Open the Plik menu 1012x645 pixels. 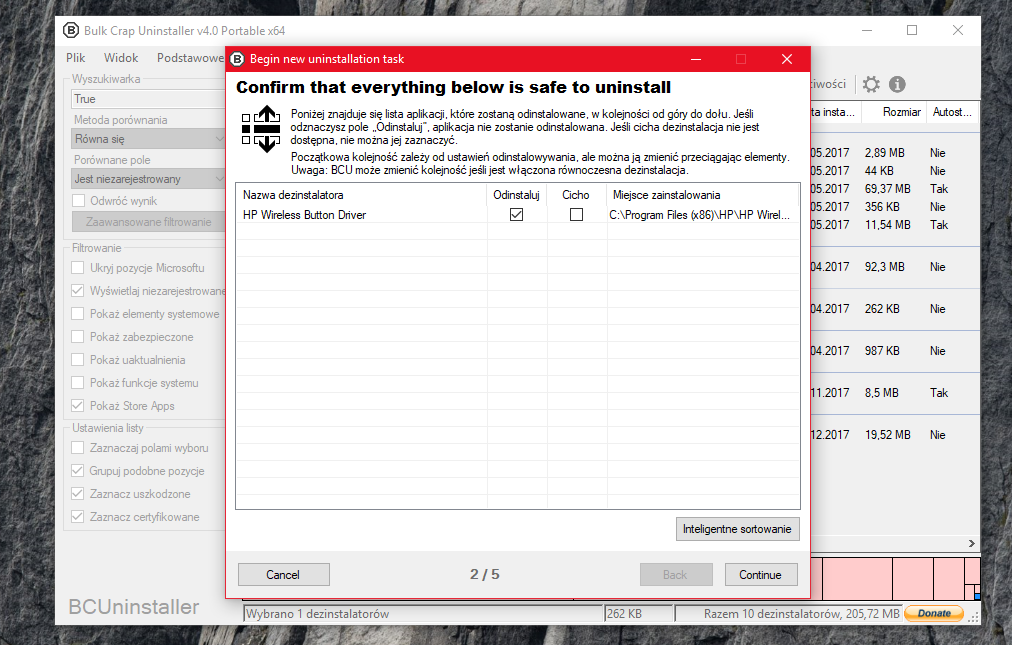point(76,57)
